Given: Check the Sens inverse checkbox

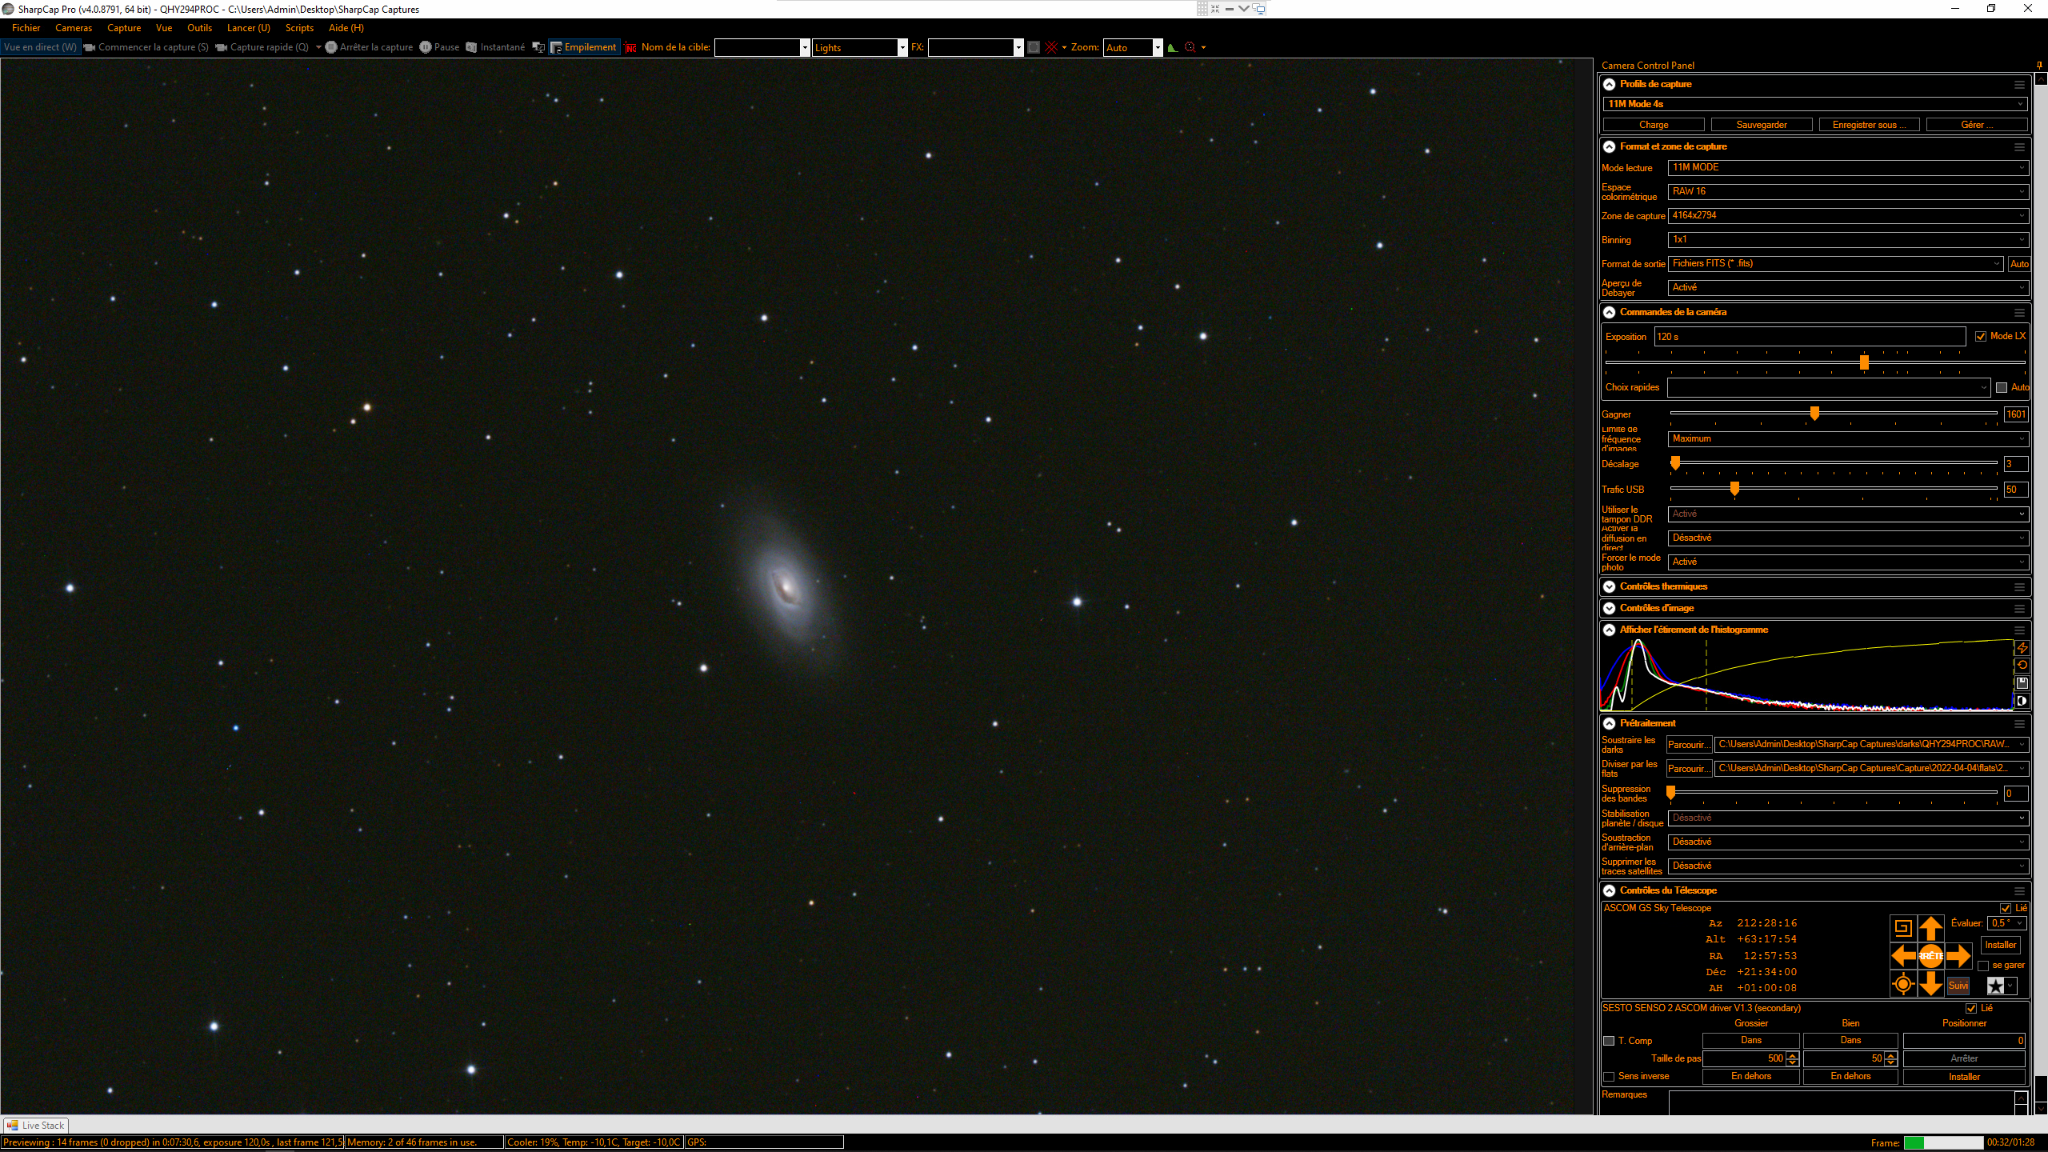Looking at the screenshot, I should tap(1609, 1077).
